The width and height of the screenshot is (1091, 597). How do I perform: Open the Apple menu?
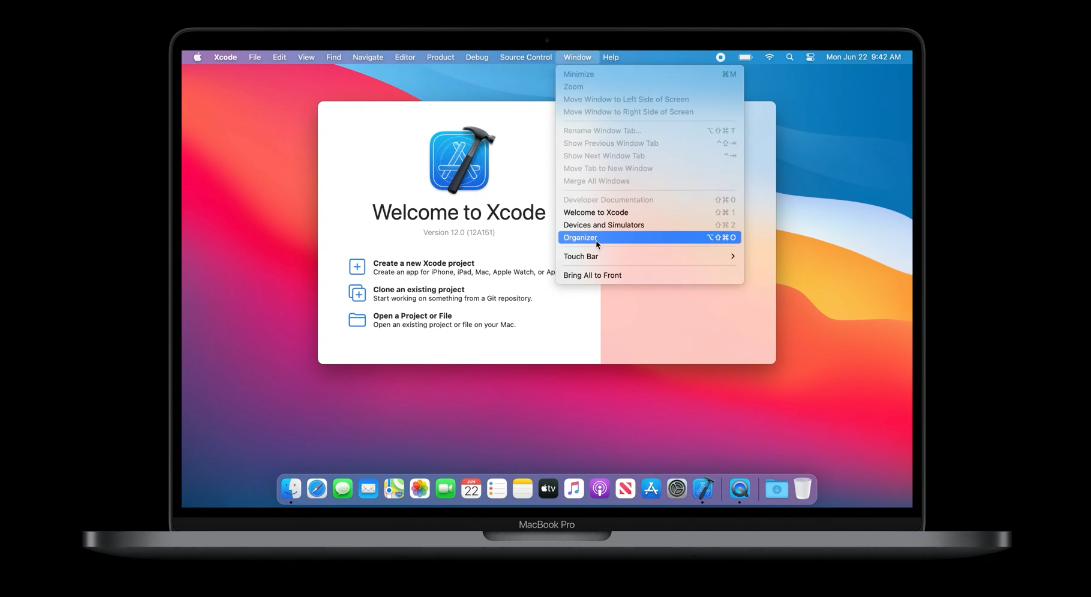(x=198, y=57)
